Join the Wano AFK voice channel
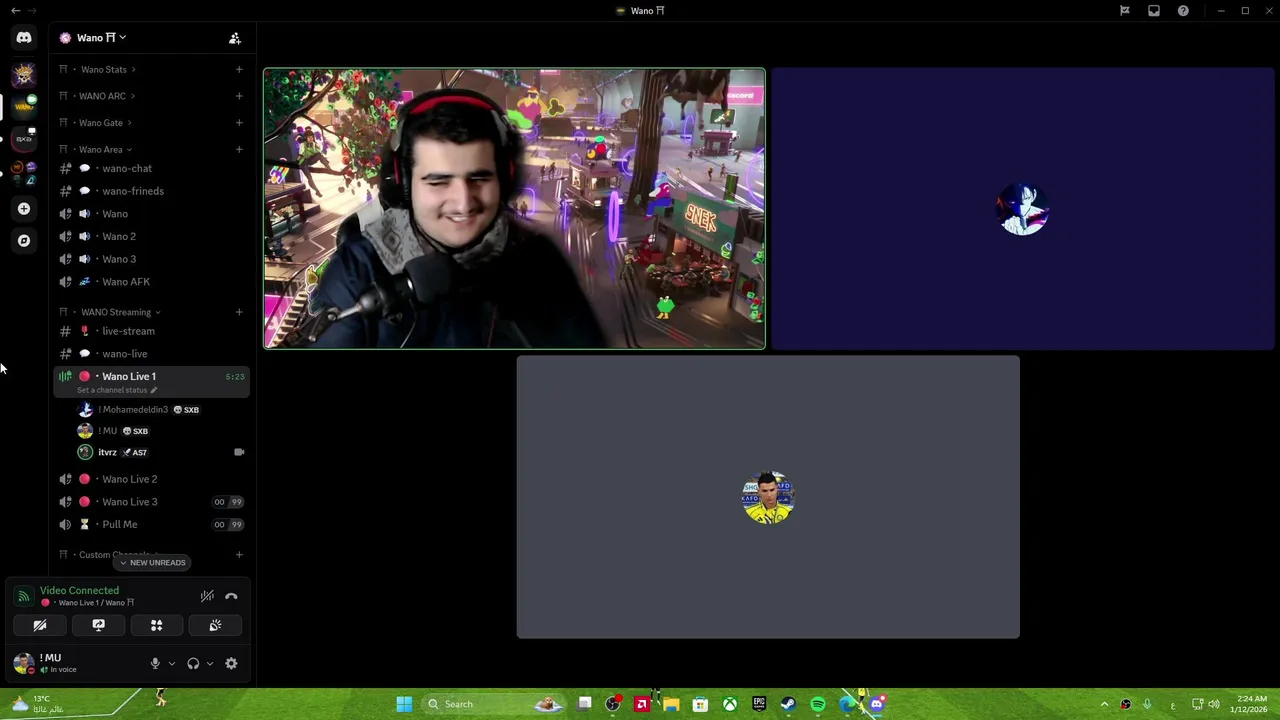This screenshot has height=720, width=1280. 150,282
